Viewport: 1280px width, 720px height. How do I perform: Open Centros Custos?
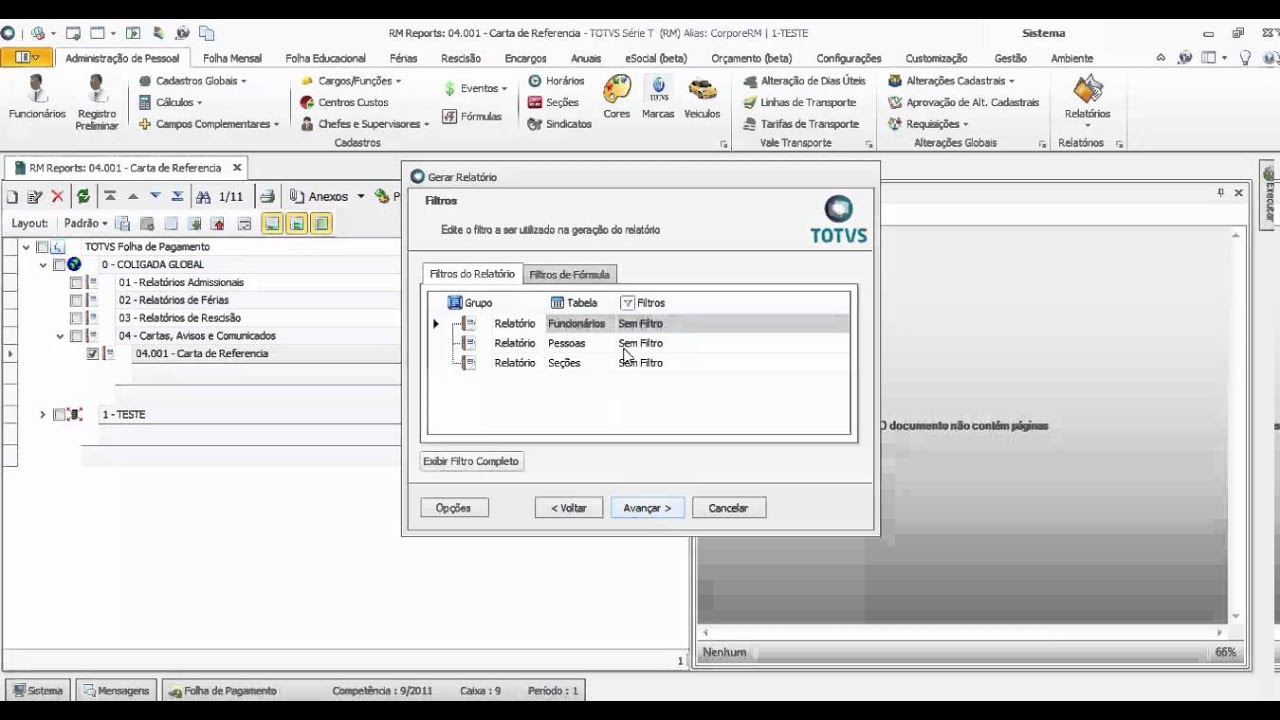pos(344,102)
